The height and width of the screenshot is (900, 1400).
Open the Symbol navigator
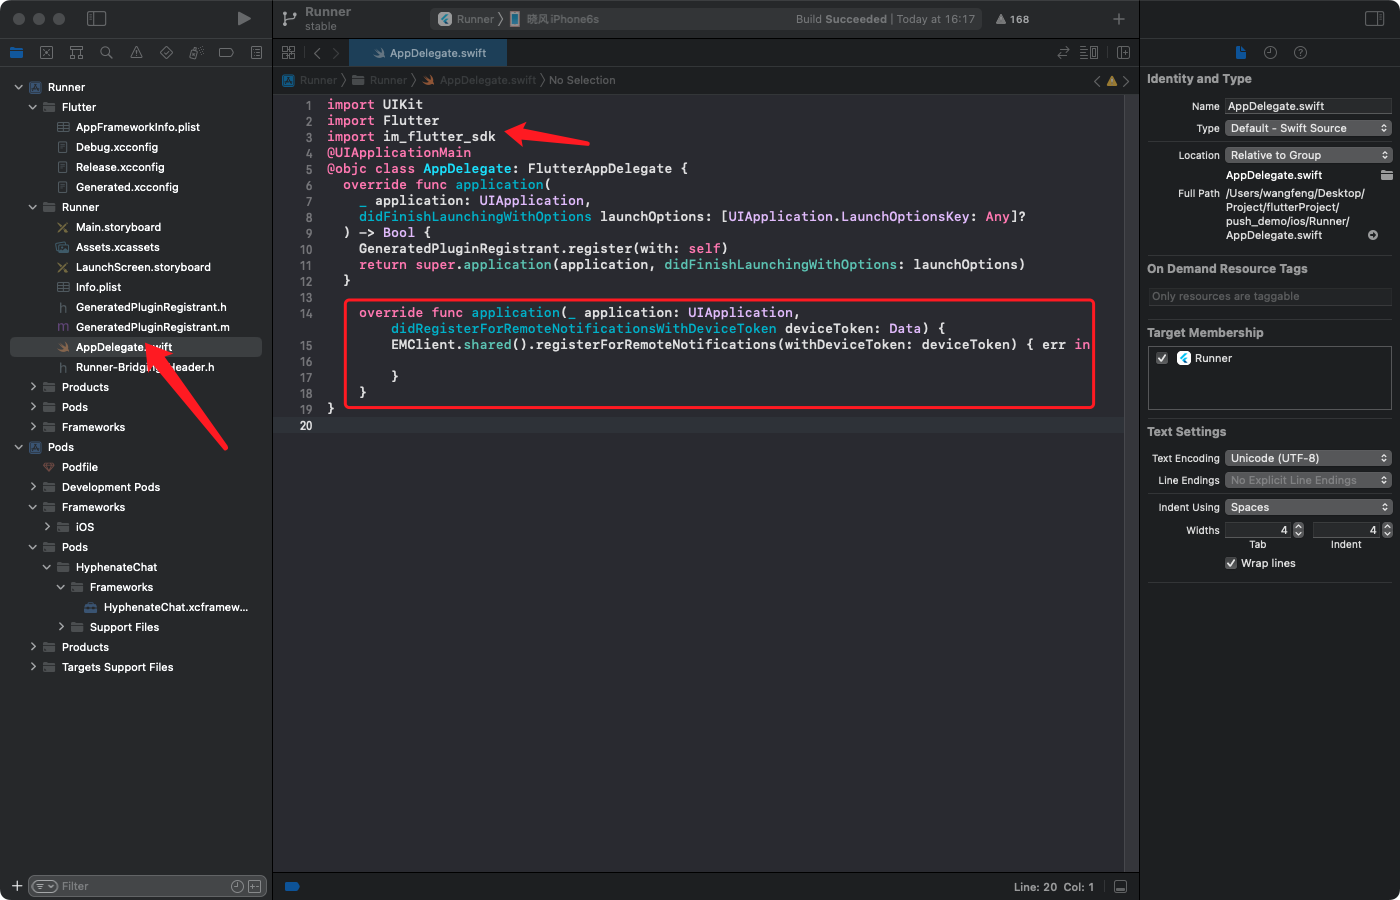[76, 53]
